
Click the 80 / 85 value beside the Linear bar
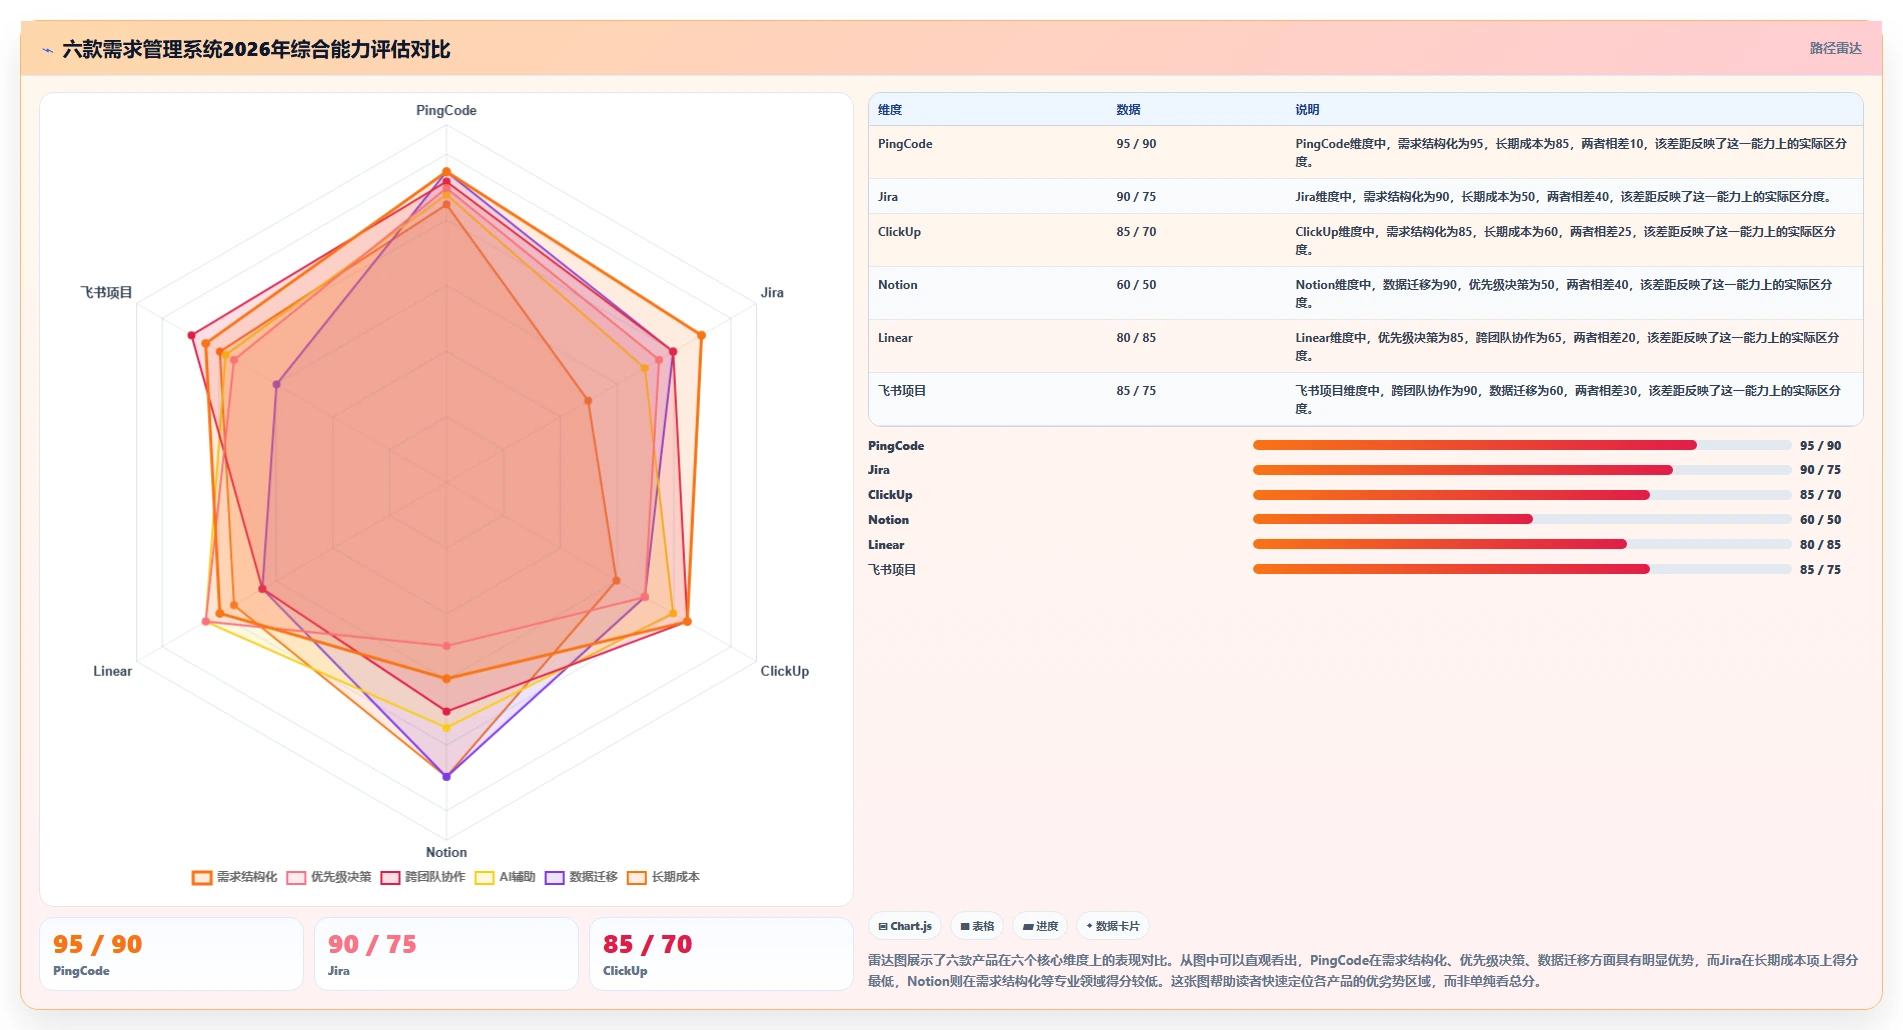pyautogui.click(x=1820, y=545)
